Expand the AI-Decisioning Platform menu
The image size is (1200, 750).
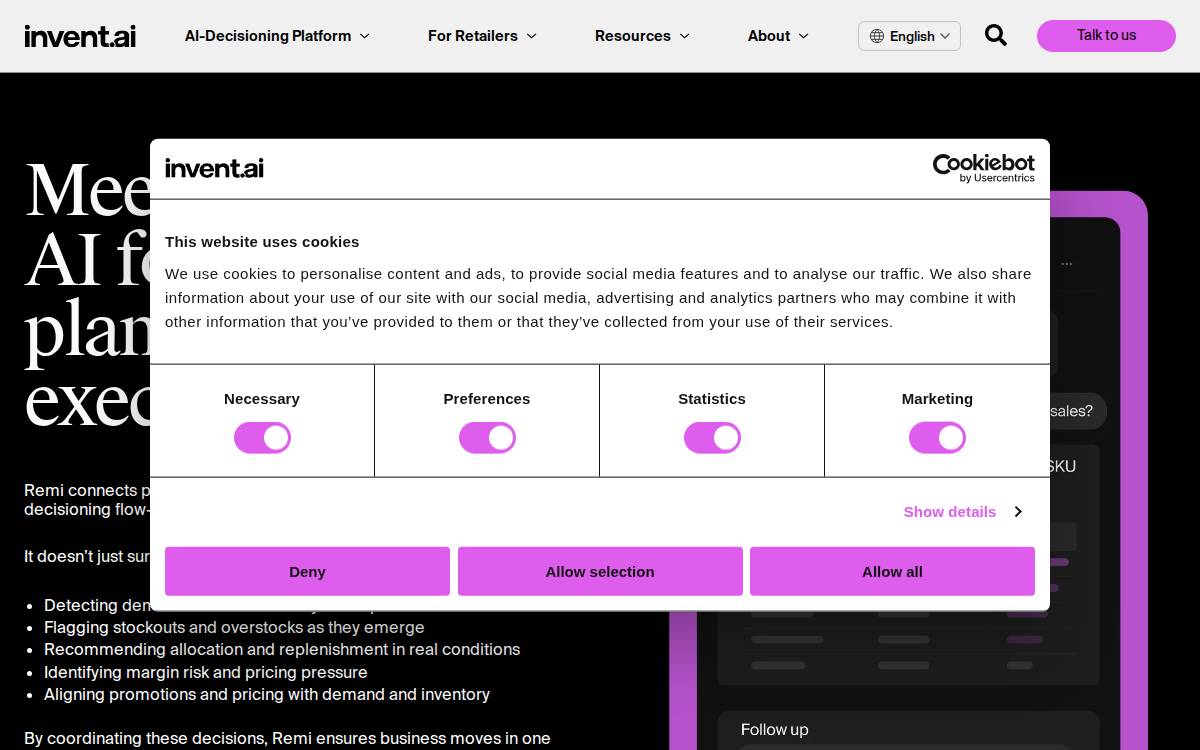point(277,36)
